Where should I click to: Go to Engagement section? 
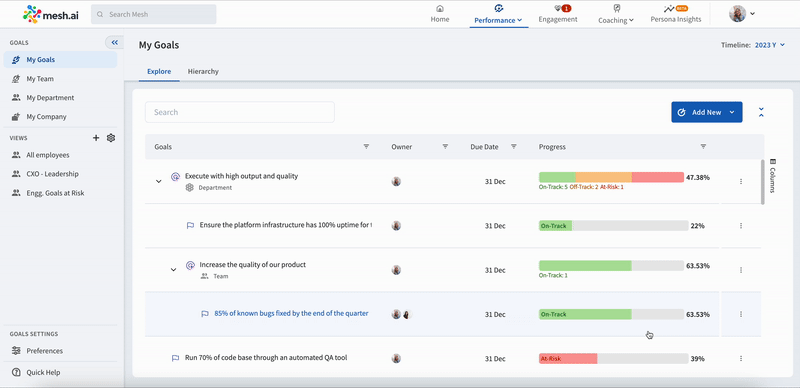pyautogui.click(x=558, y=14)
